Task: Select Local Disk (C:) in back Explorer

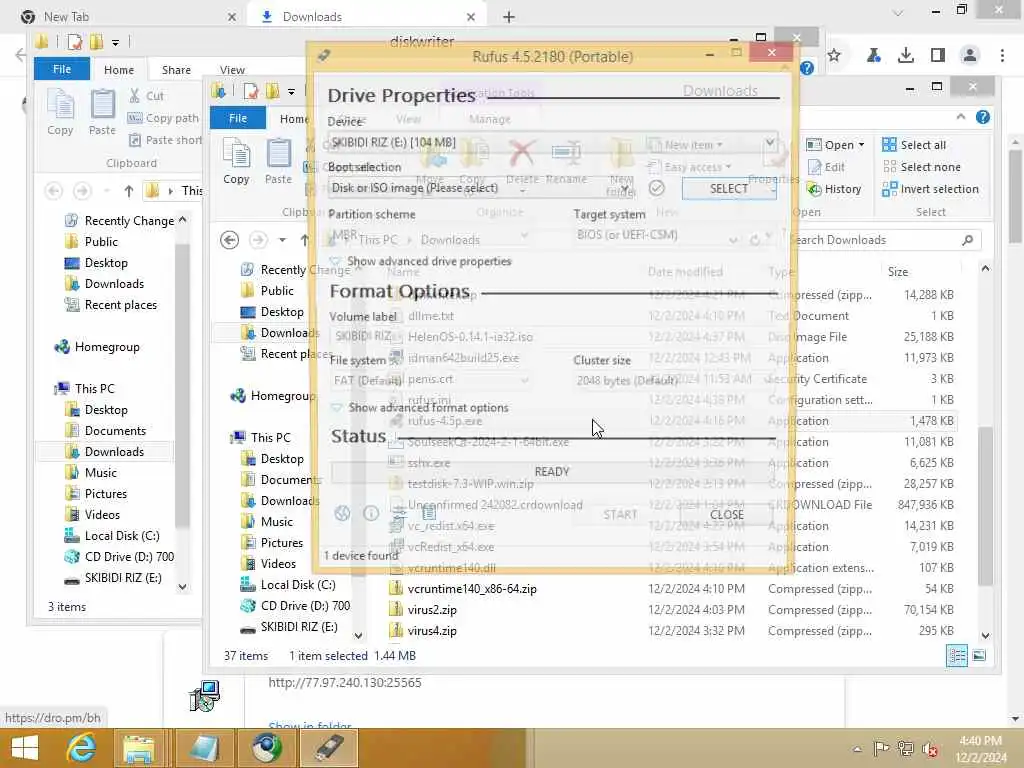Action: click(x=121, y=536)
